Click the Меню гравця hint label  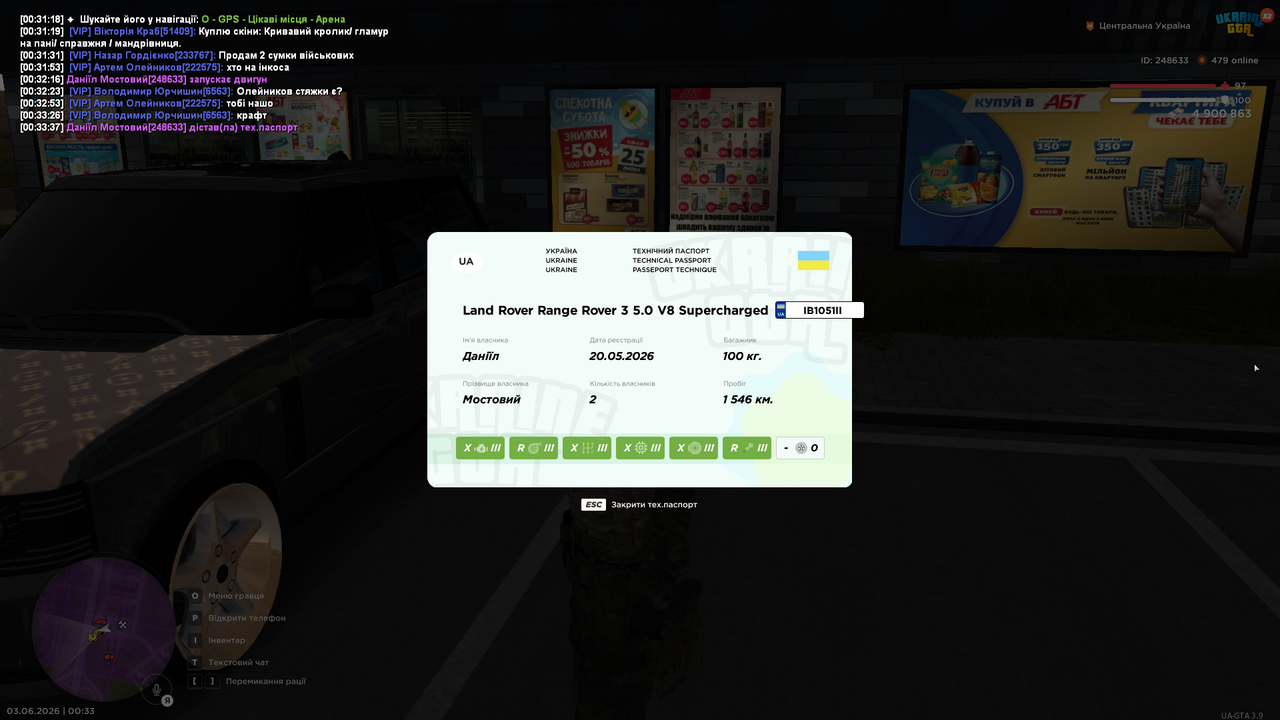click(x=236, y=596)
